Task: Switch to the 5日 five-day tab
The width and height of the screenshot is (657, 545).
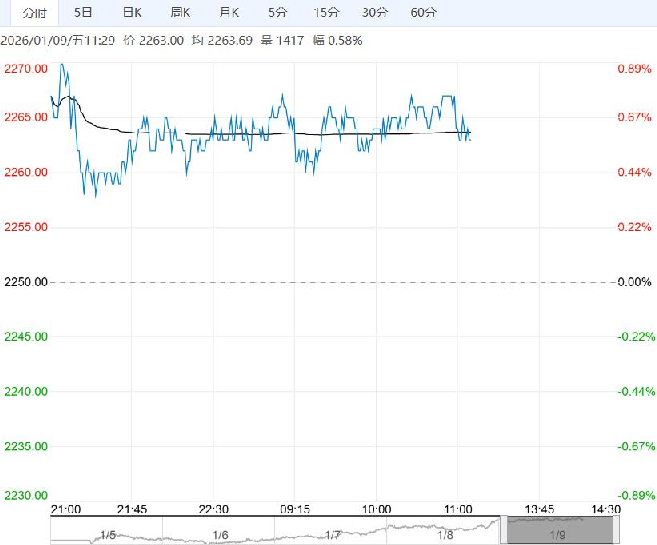Action: click(83, 13)
